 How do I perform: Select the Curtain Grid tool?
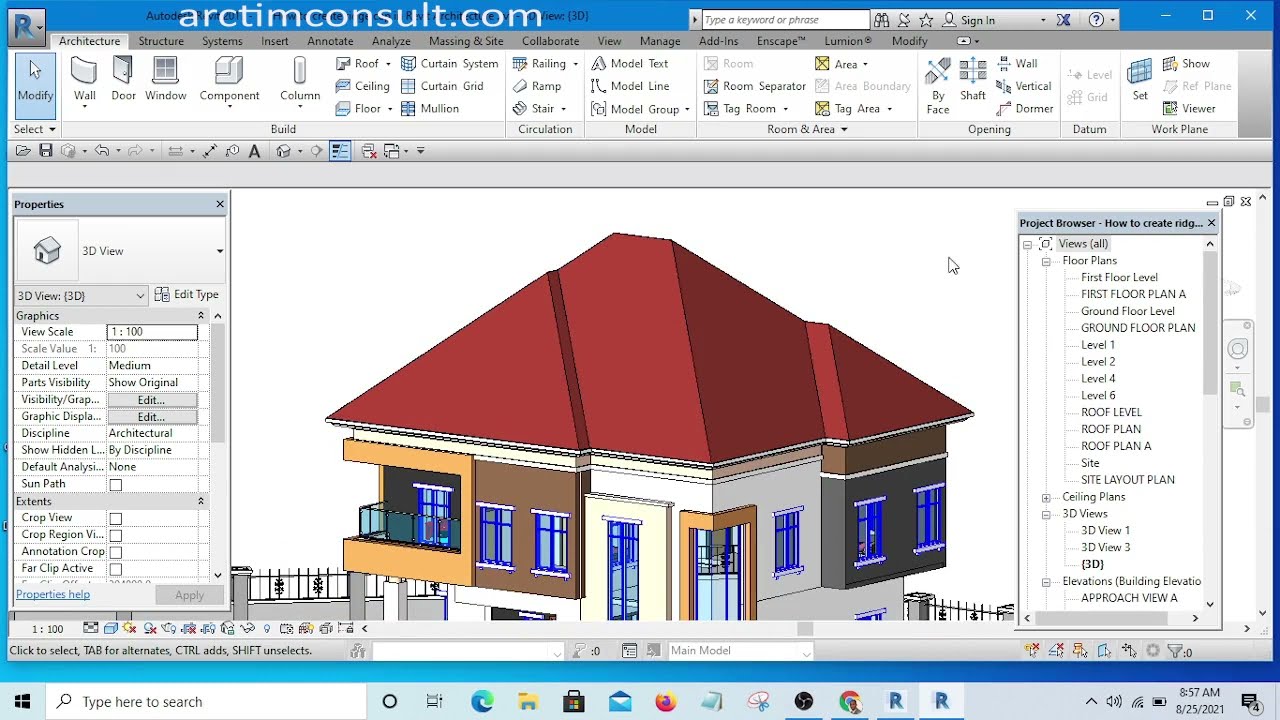(x=441, y=86)
